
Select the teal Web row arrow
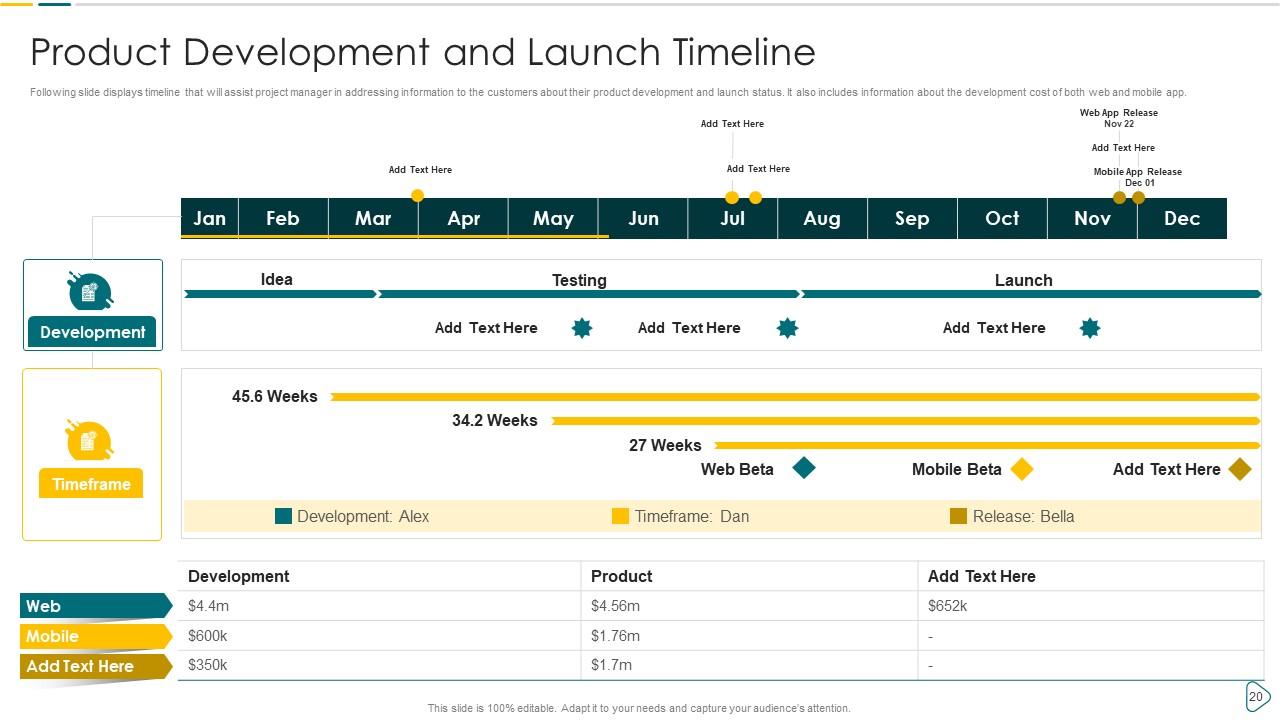pyautogui.click(x=95, y=606)
